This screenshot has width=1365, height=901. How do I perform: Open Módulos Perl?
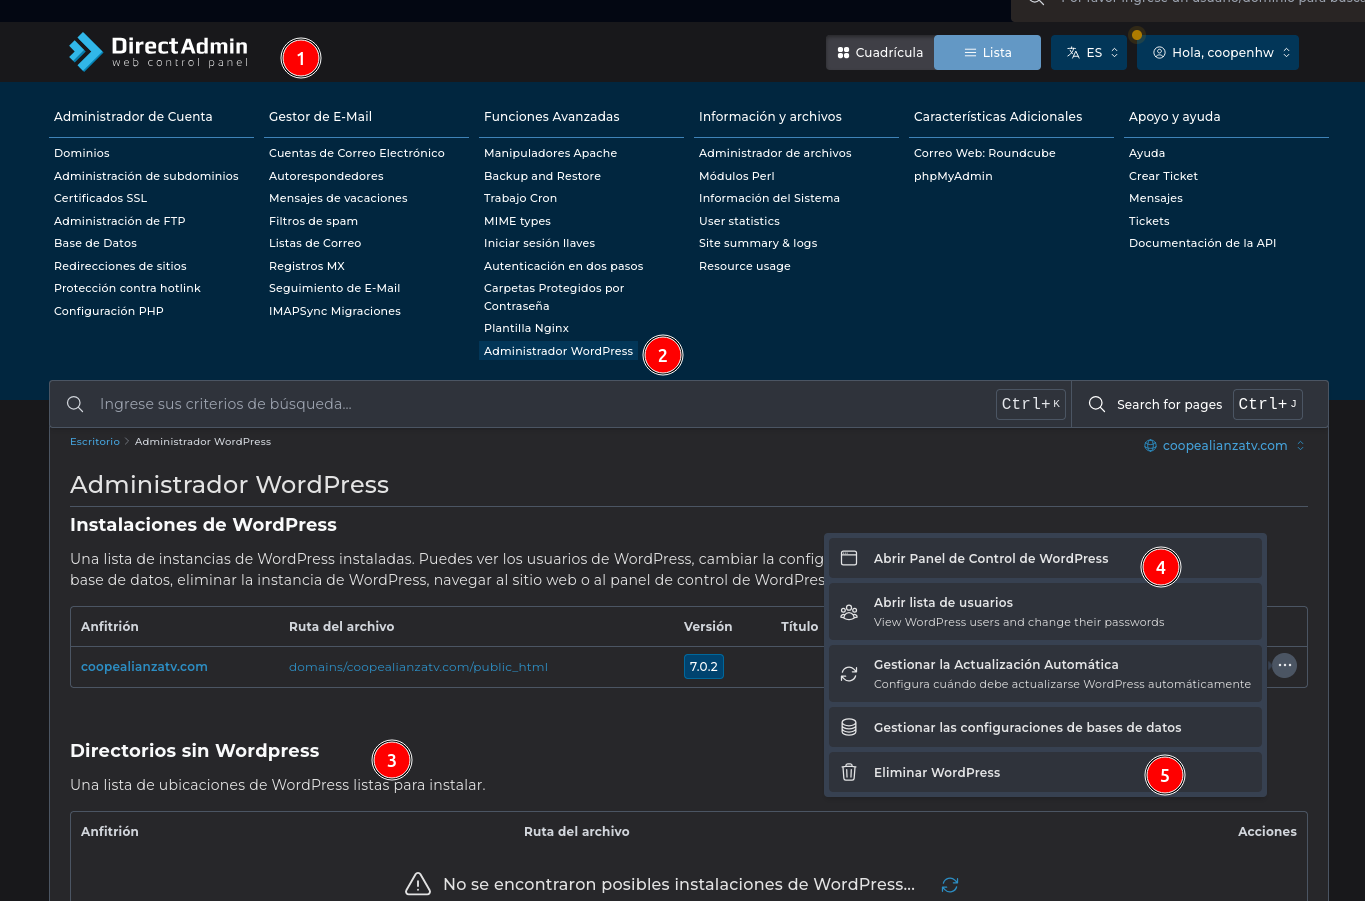click(x=736, y=176)
